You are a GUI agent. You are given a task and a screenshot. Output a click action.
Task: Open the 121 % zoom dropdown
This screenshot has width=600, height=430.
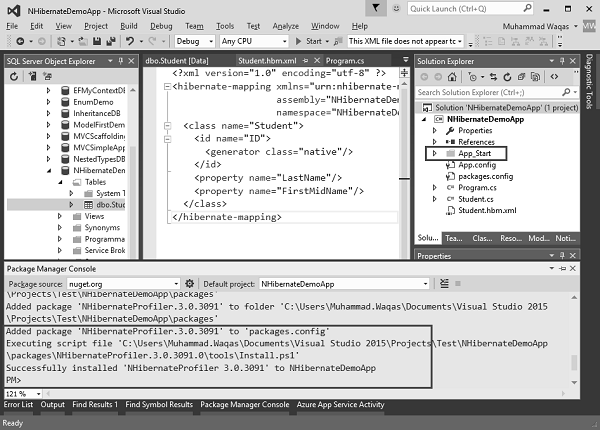pyautogui.click(x=23, y=394)
